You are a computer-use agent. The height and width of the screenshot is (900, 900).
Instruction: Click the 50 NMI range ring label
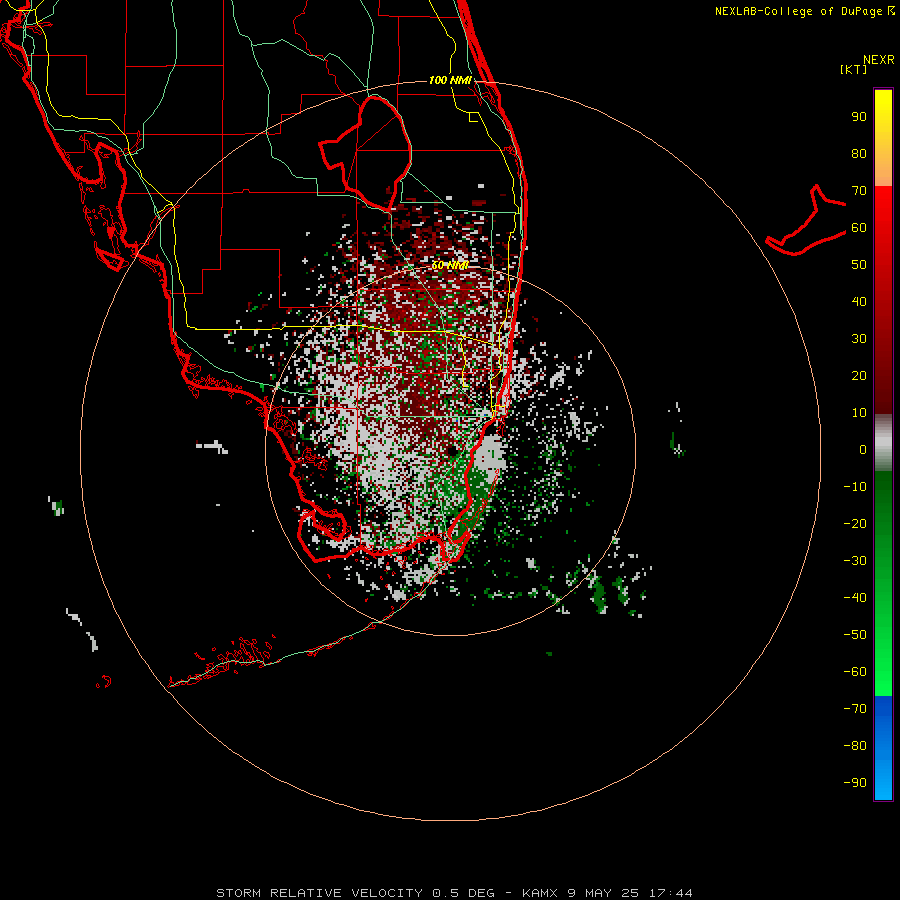point(449,265)
